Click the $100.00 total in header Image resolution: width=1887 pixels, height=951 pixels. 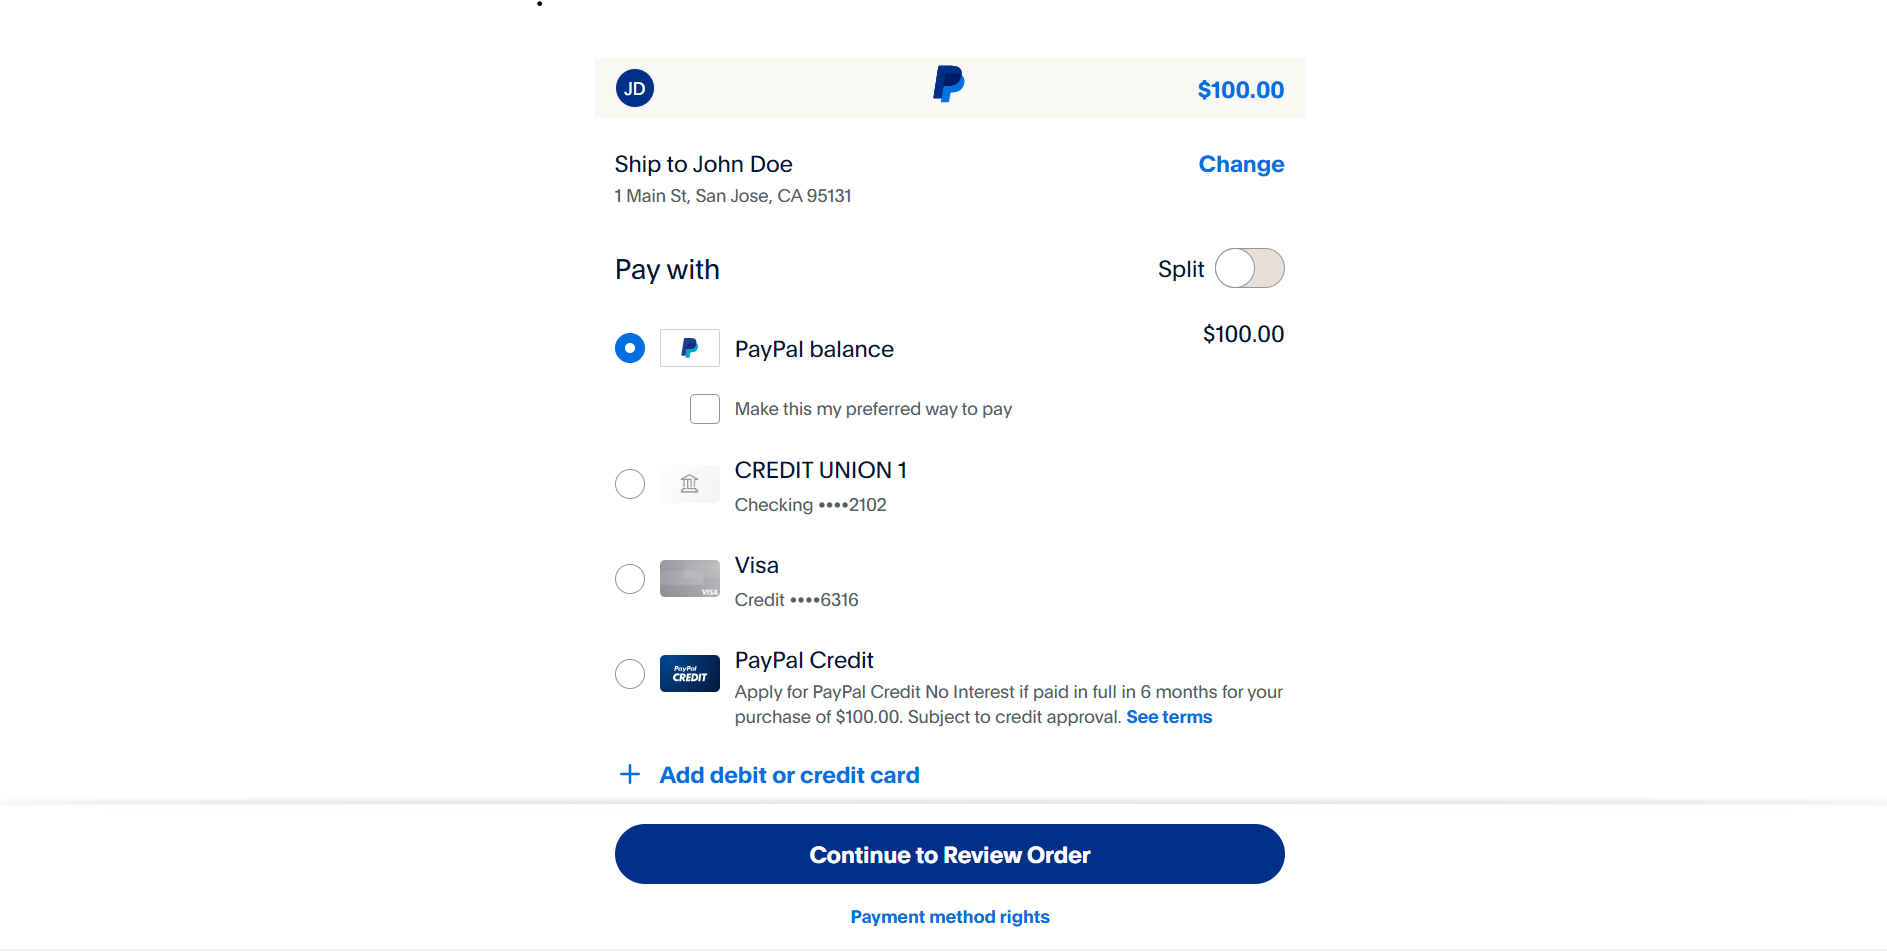(x=1240, y=90)
